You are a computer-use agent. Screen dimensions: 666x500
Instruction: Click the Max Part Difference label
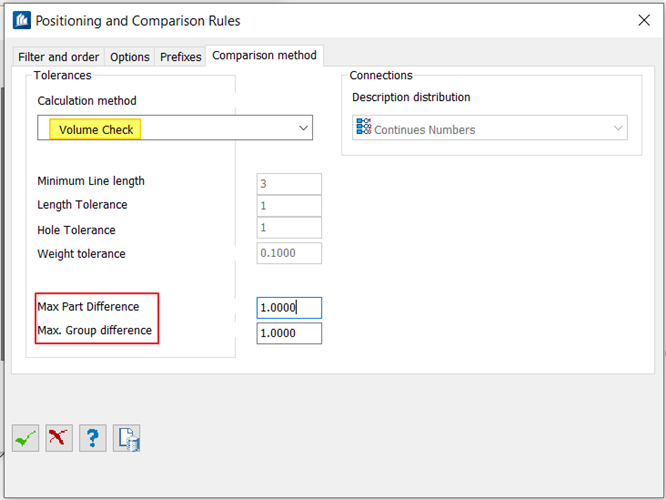pyautogui.click(x=88, y=306)
